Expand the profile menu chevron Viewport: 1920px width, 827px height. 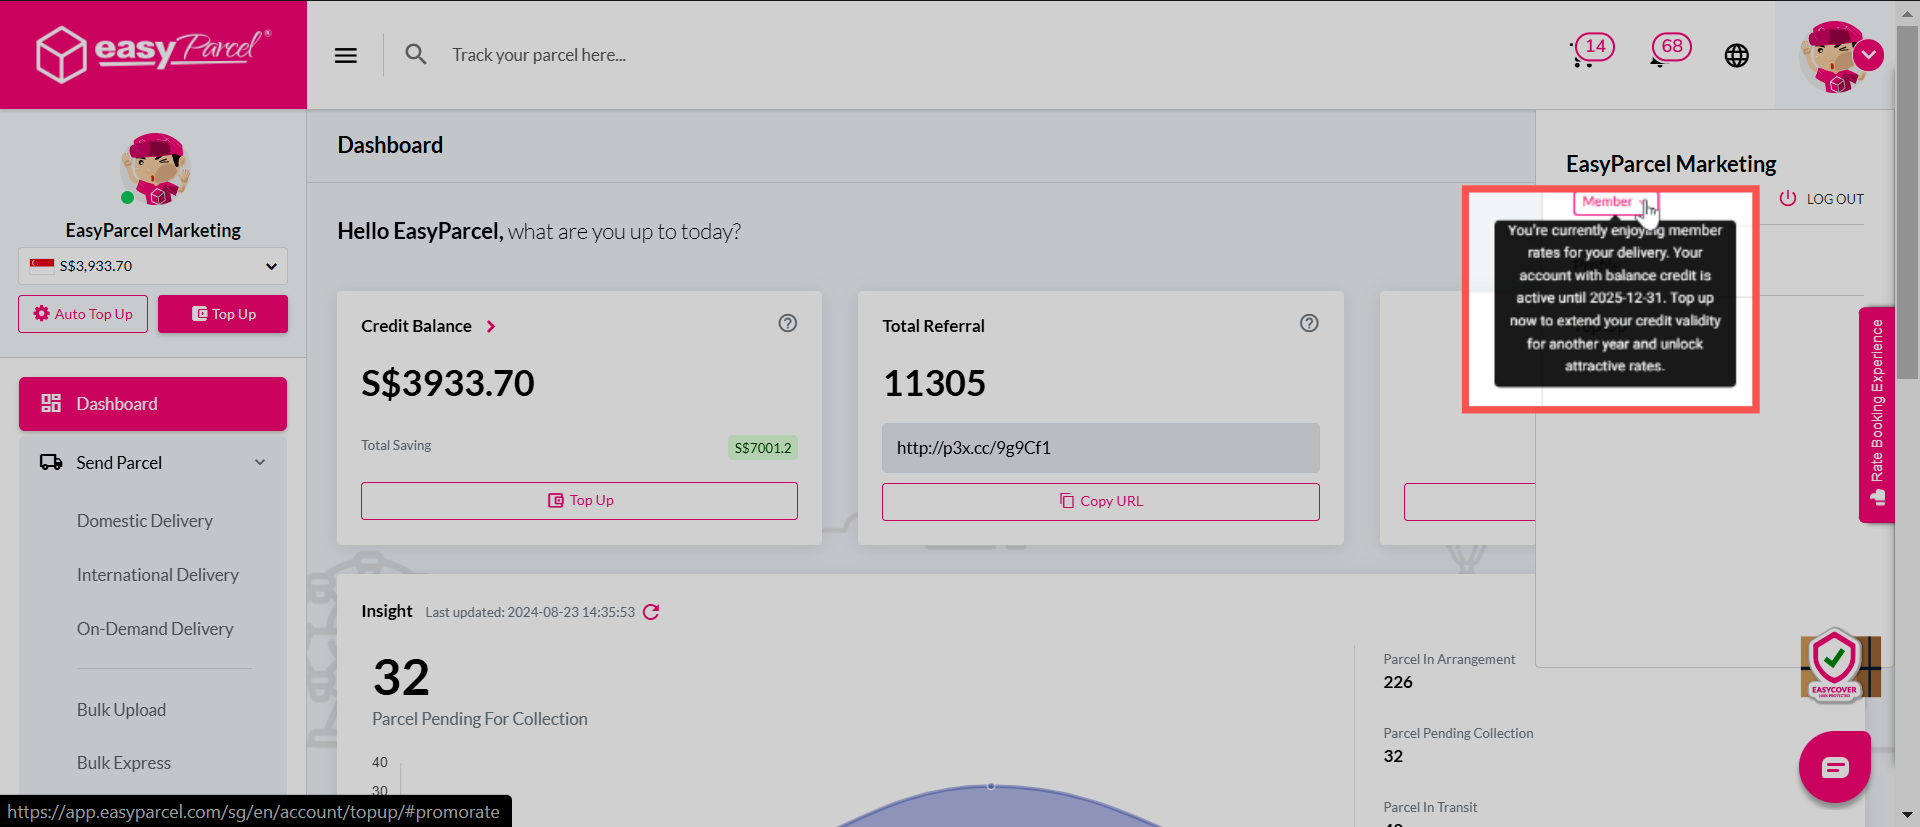point(1868,55)
